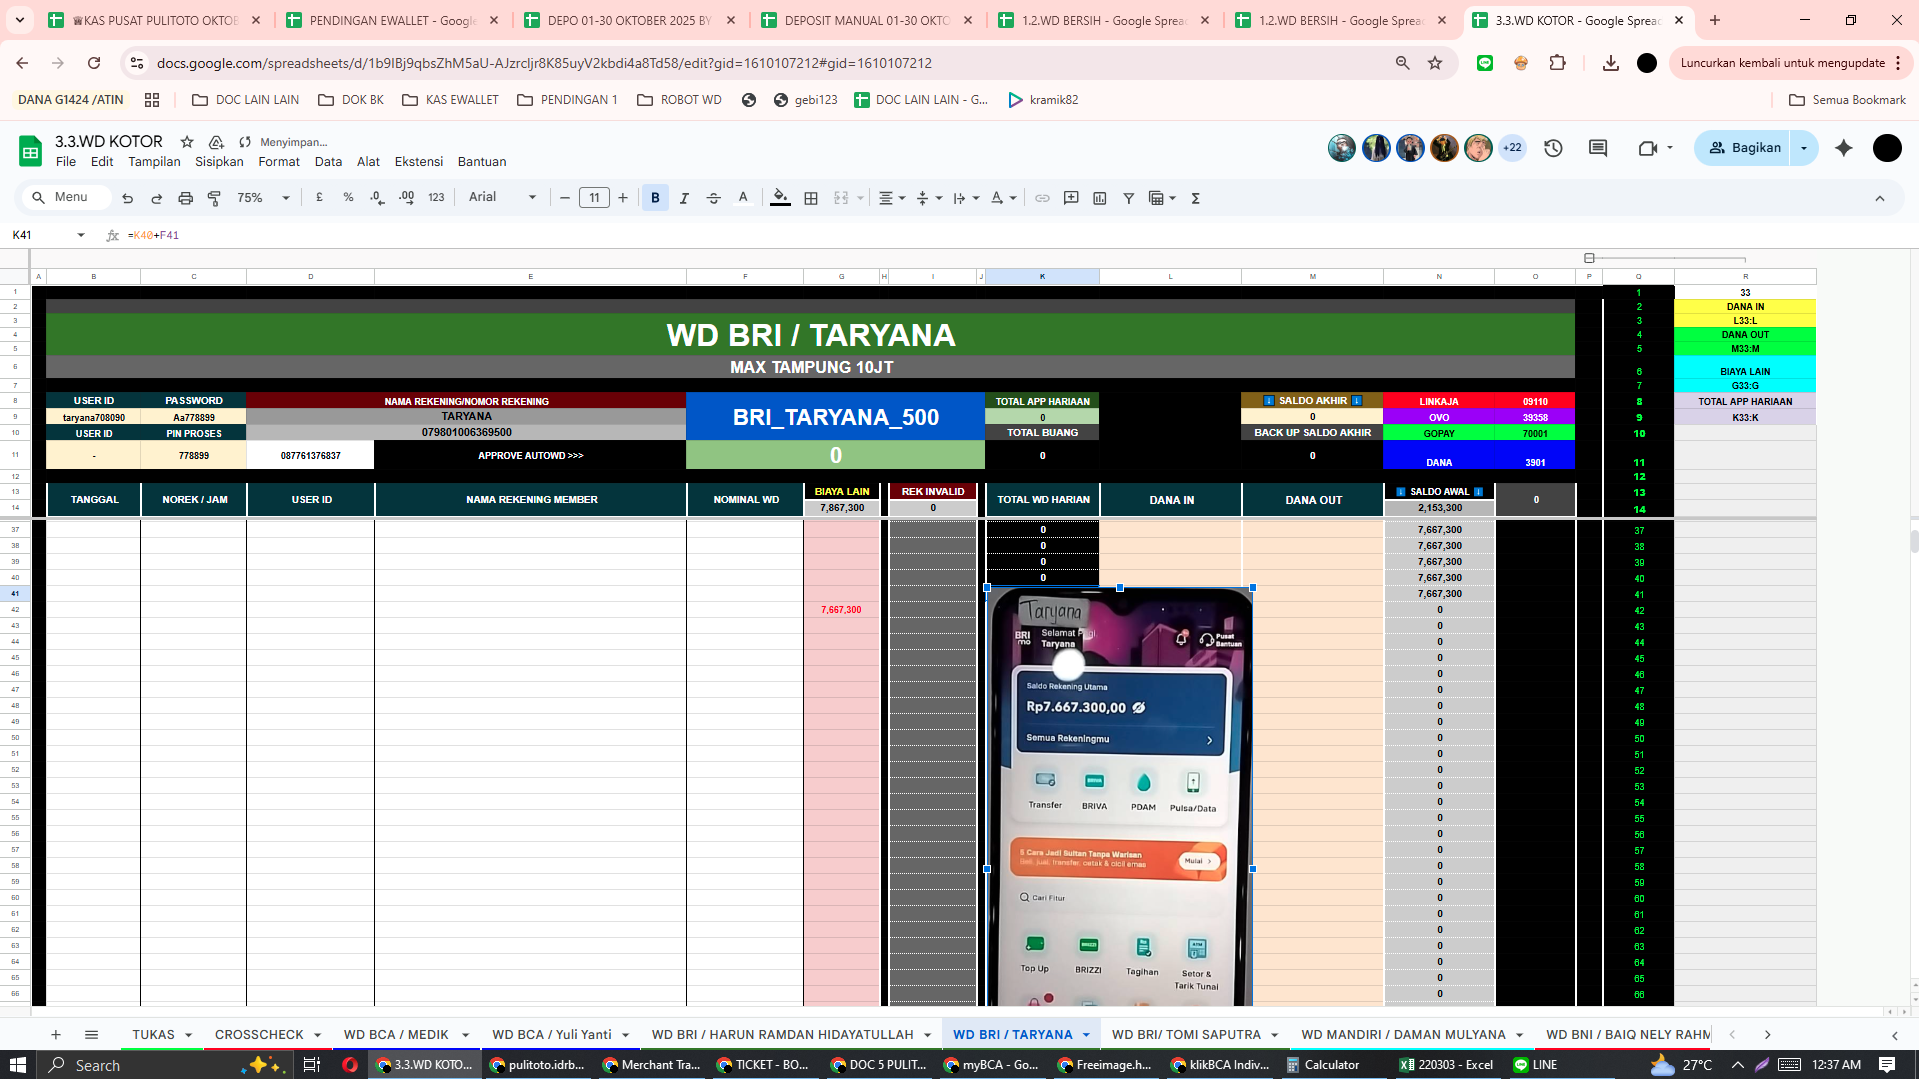The height and width of the screenshot is (1079, 1919).
Task: Switch to WD BCA / MEDIK tab
Action: point(406,1035)
